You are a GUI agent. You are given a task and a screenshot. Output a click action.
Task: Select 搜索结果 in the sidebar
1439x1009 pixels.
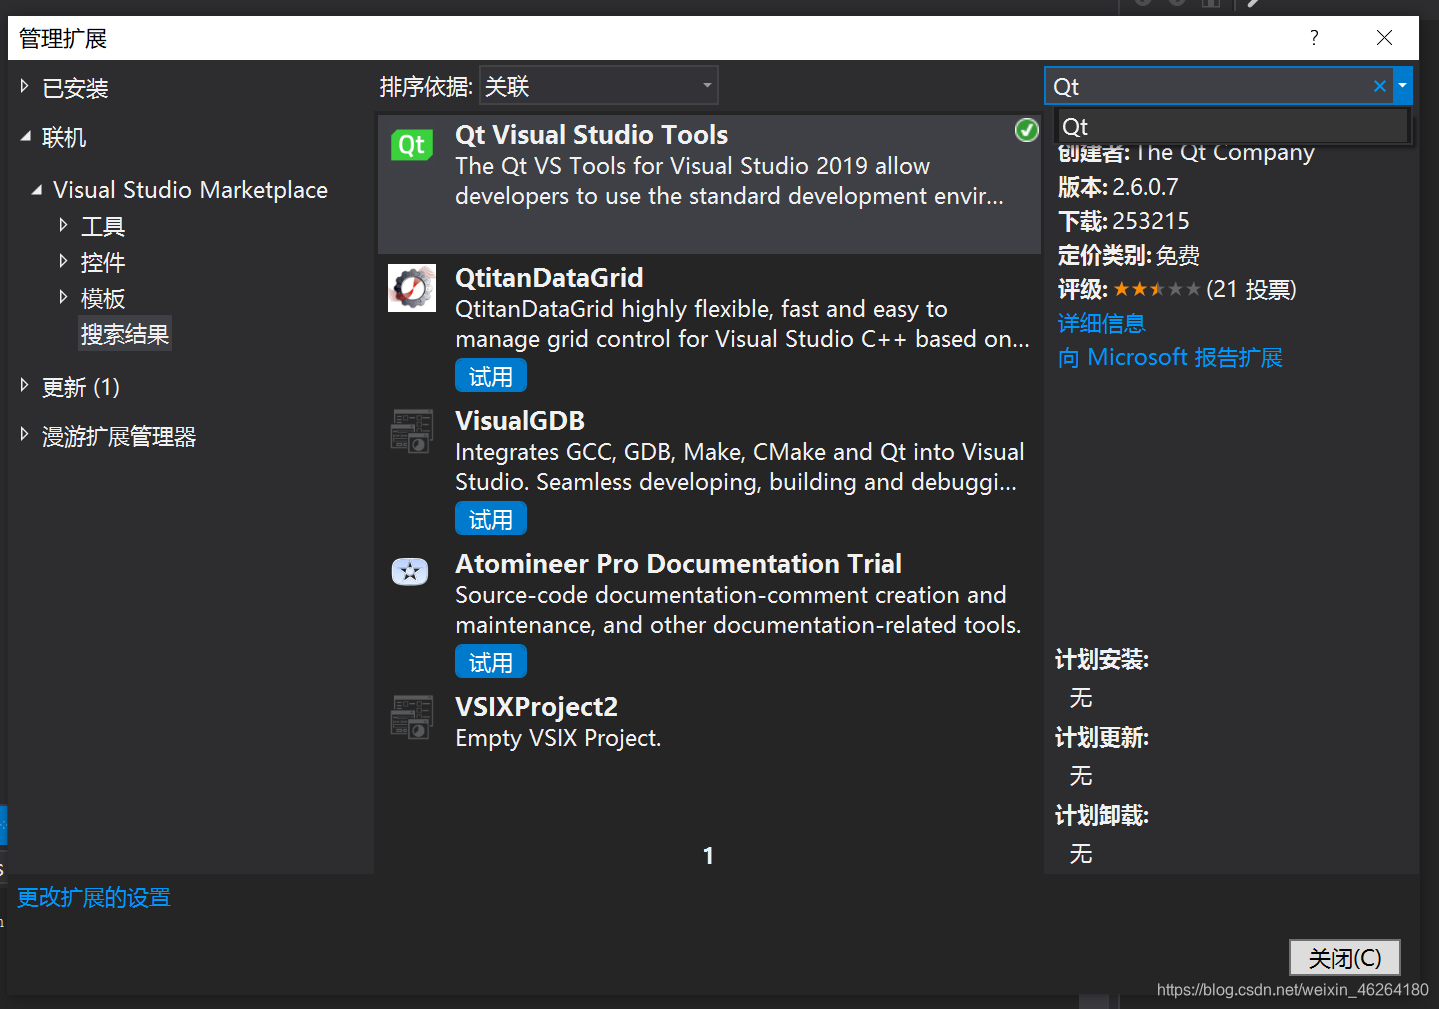coord(124,333)
